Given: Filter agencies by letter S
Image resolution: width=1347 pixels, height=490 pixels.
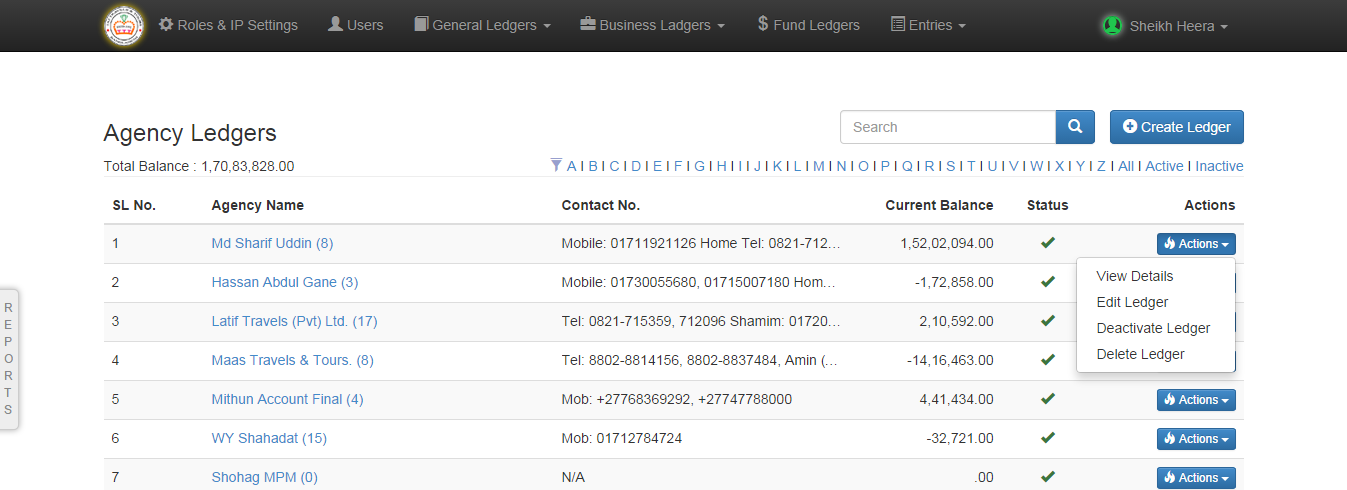Looking at the screenshot, I should [950, 166].
